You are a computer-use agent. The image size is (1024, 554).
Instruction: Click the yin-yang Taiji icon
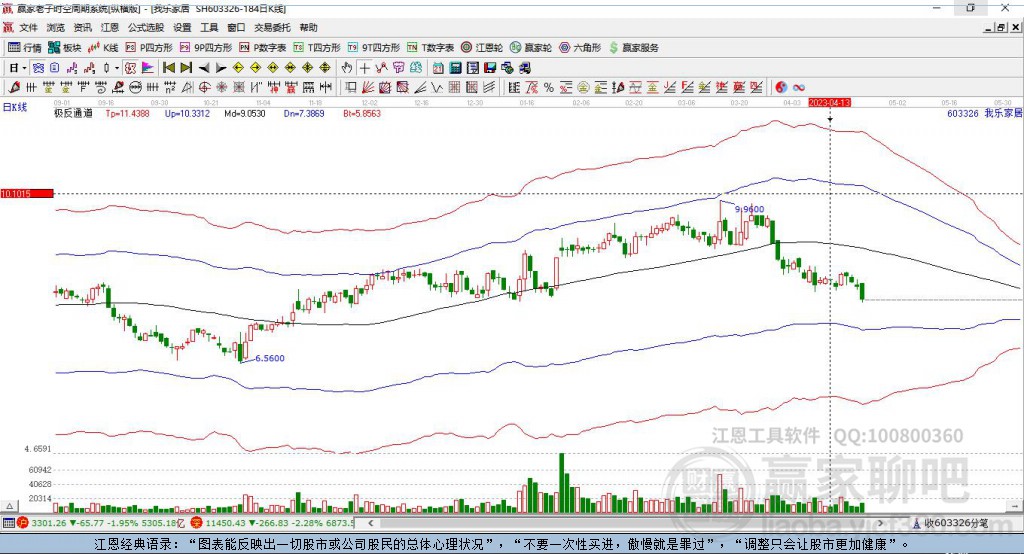coord(781,88)
